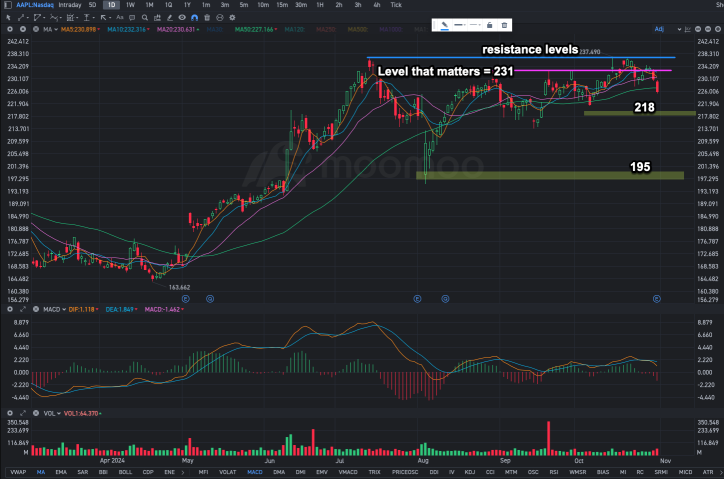Delete selected drawing via floating toolbar trash
The width and height of the screenshot is (724, 479).
(x=504, y=25)
